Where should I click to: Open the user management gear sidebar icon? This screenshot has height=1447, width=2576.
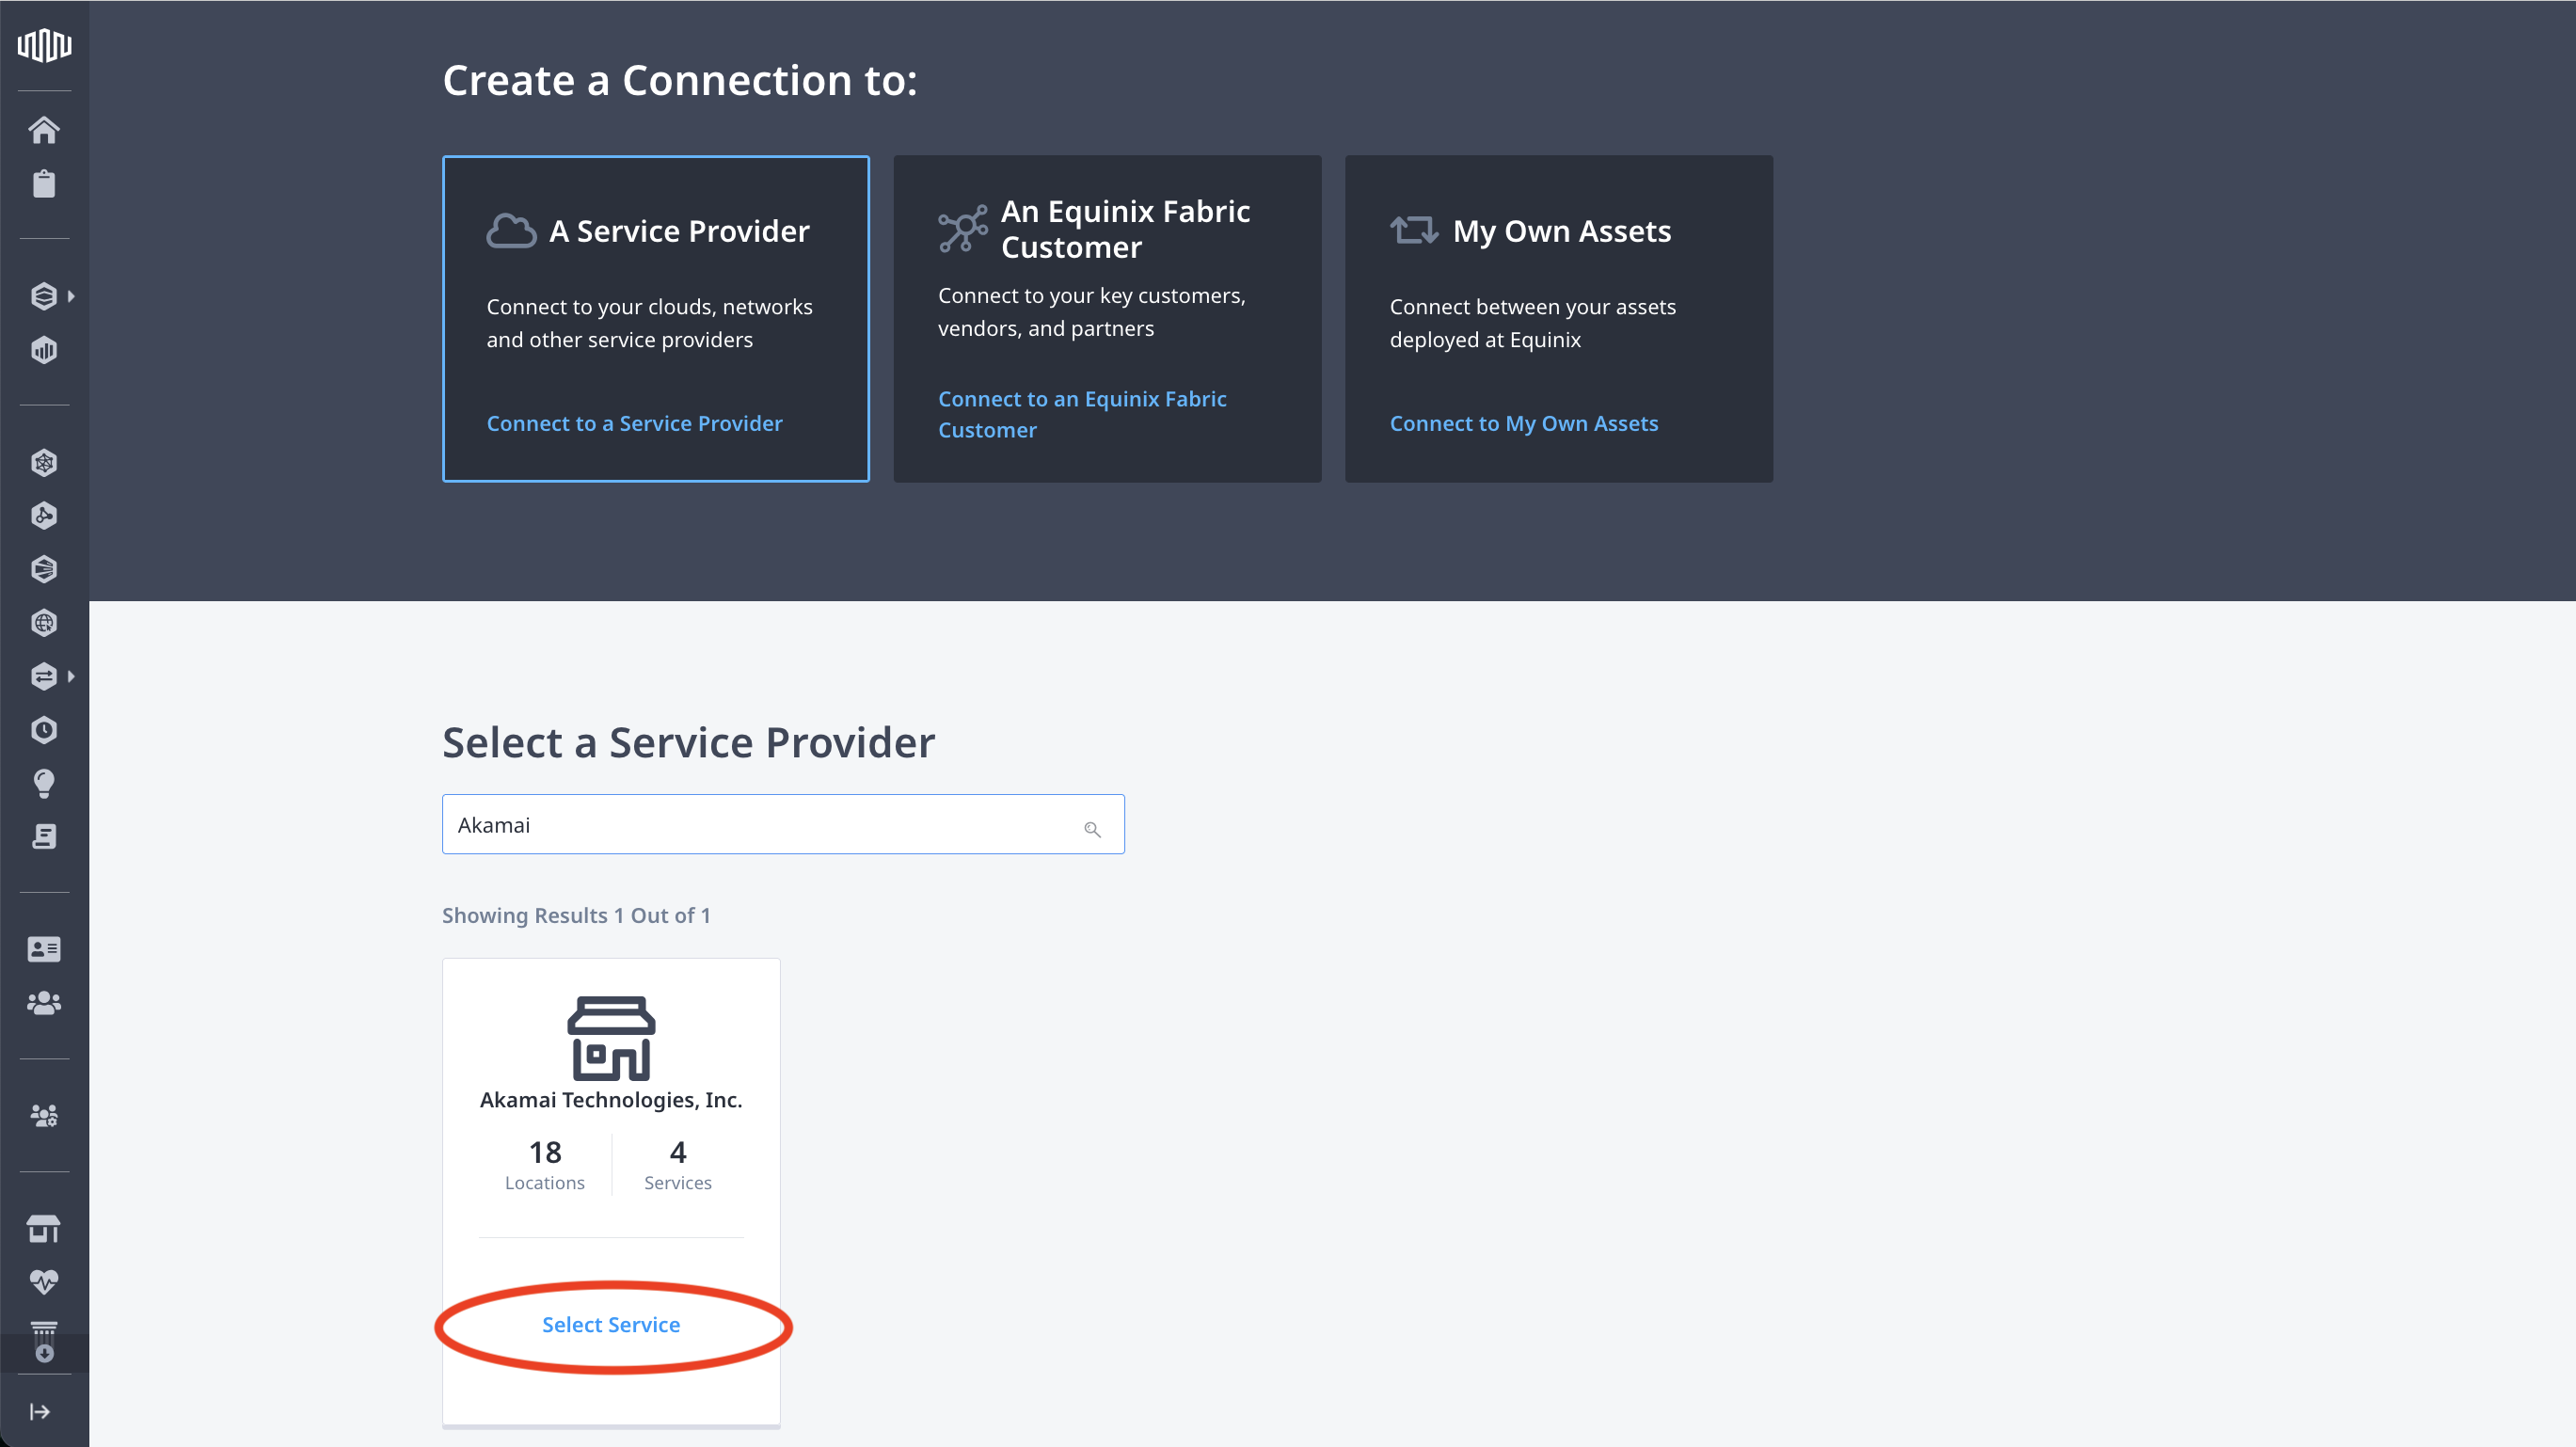(44, 1116)
